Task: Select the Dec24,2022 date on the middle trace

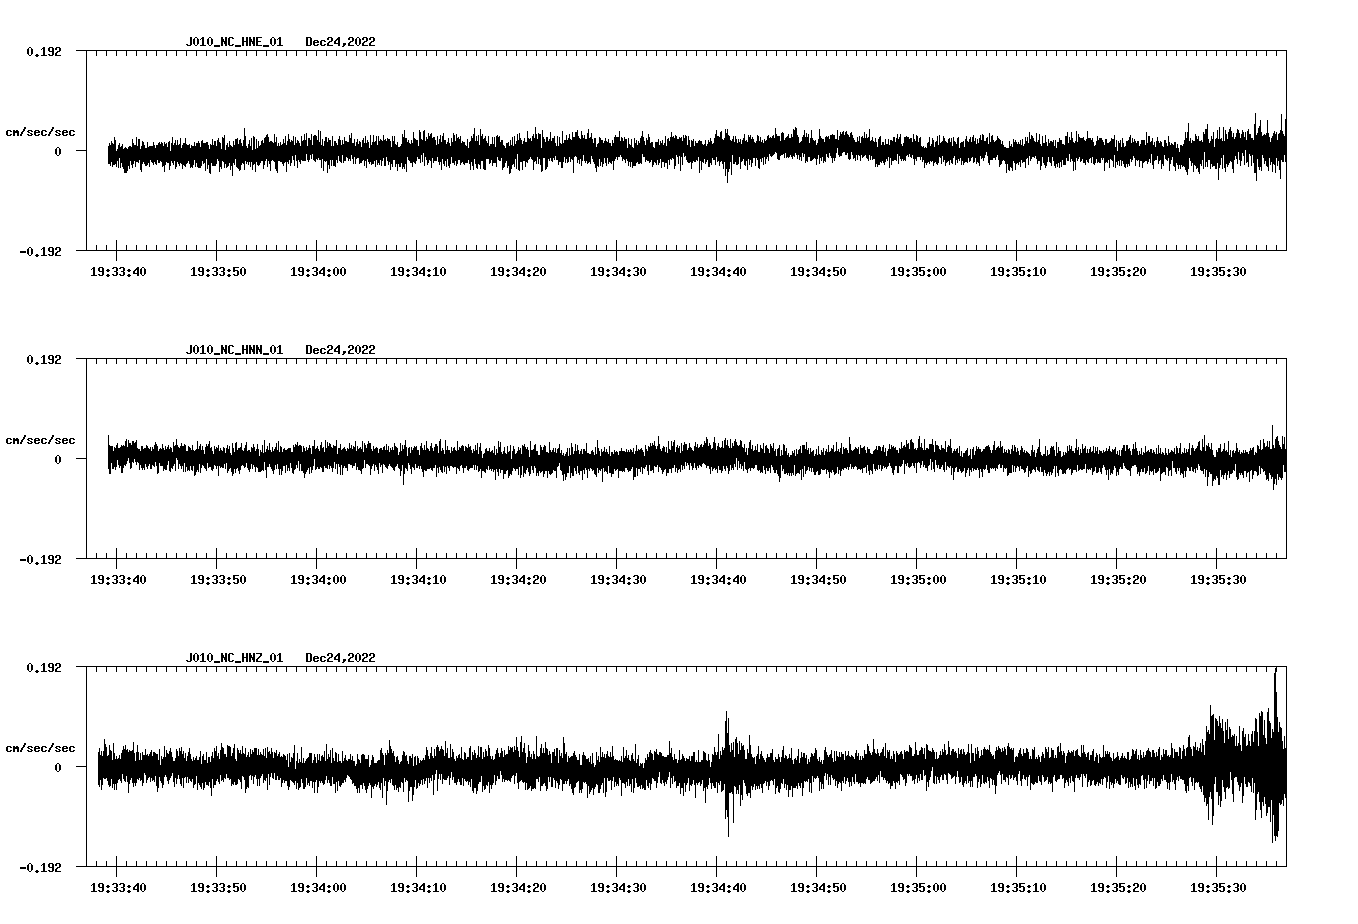Action: [341, 350]
